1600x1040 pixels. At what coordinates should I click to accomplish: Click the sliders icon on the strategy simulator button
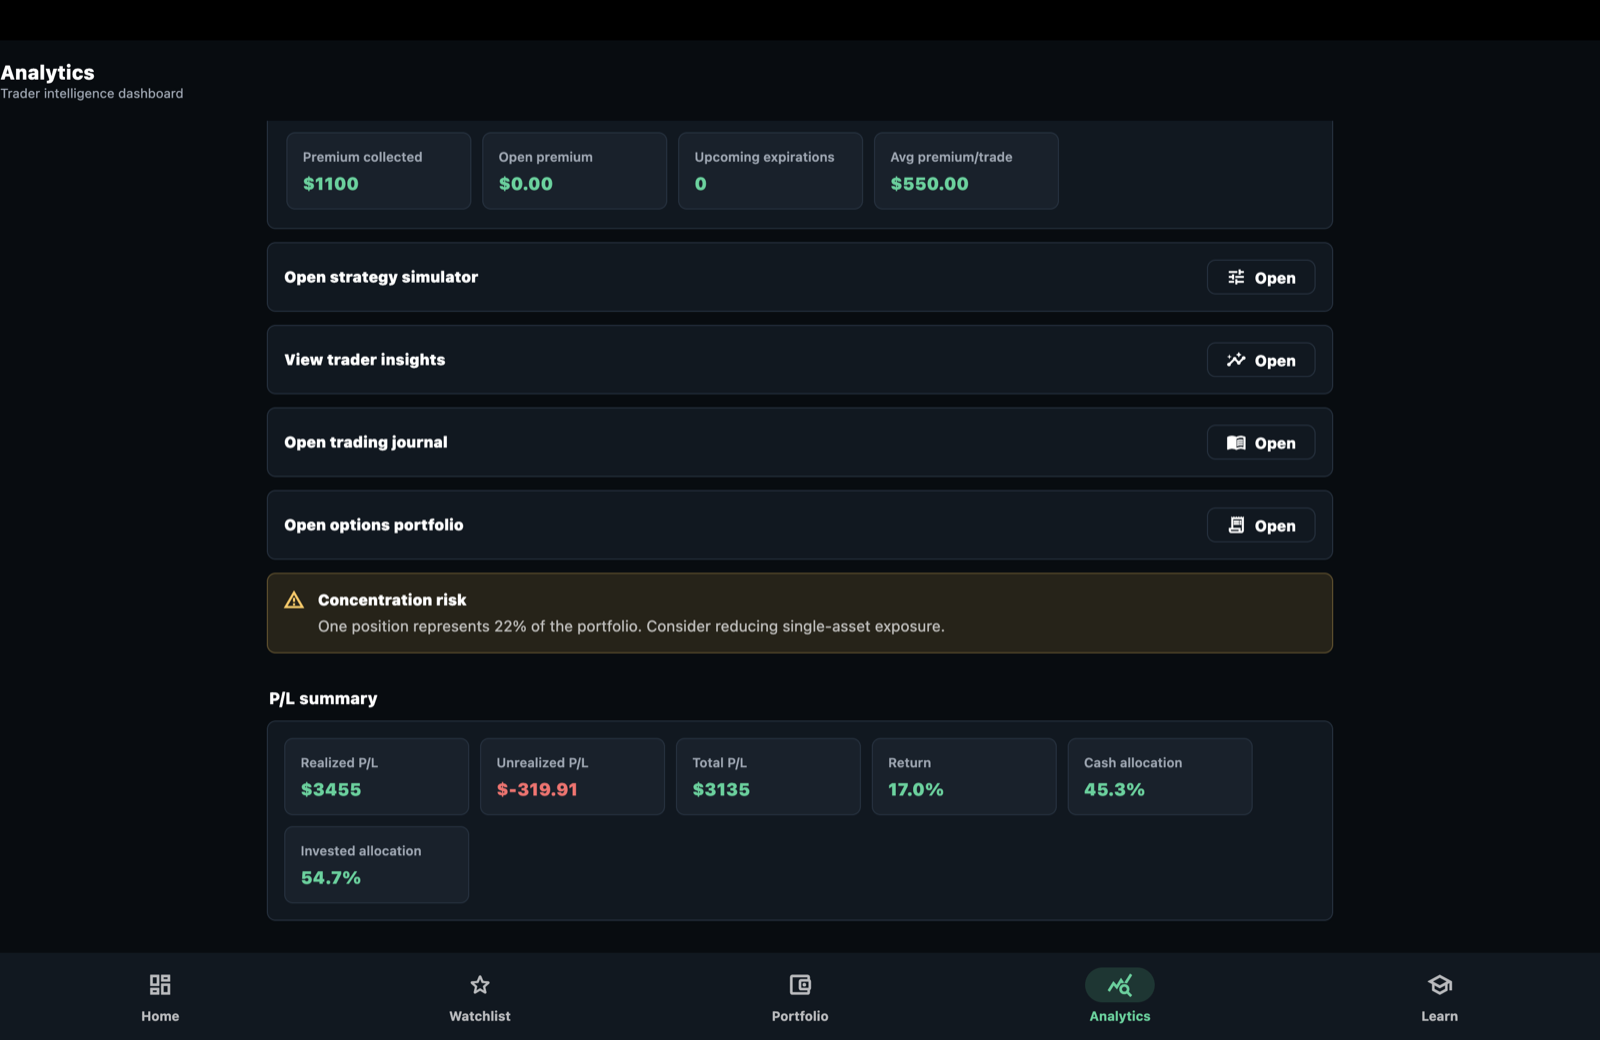(x=1236, y=277)
